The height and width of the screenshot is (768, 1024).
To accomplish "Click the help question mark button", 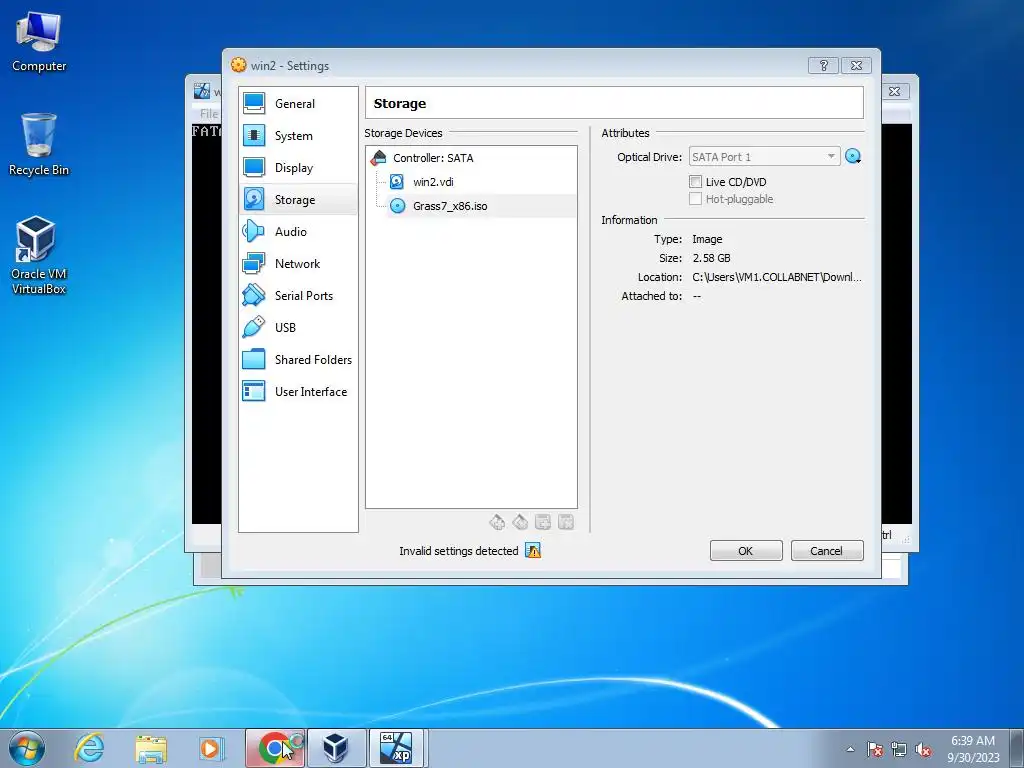I will tap(824, 65).
